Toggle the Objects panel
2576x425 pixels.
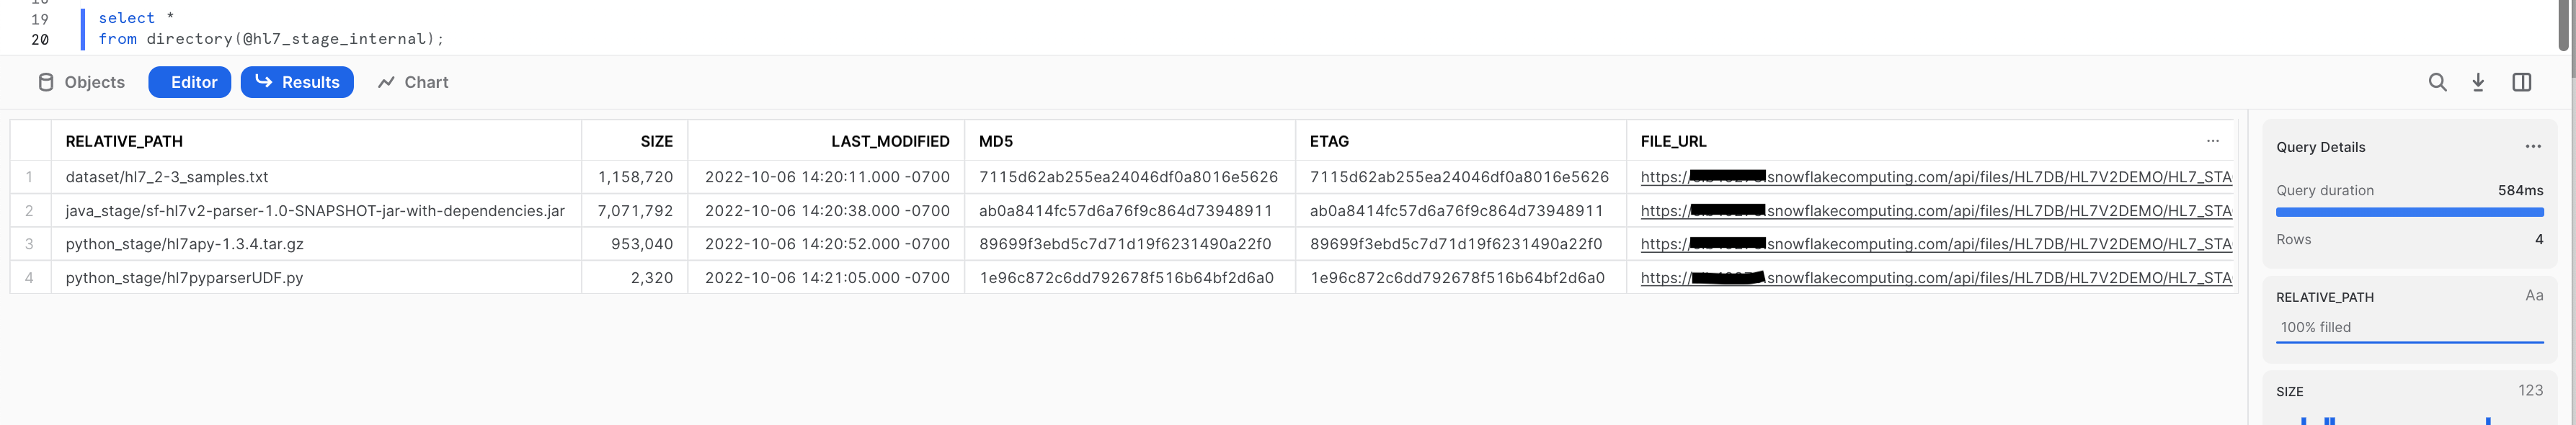coord(81,82)
